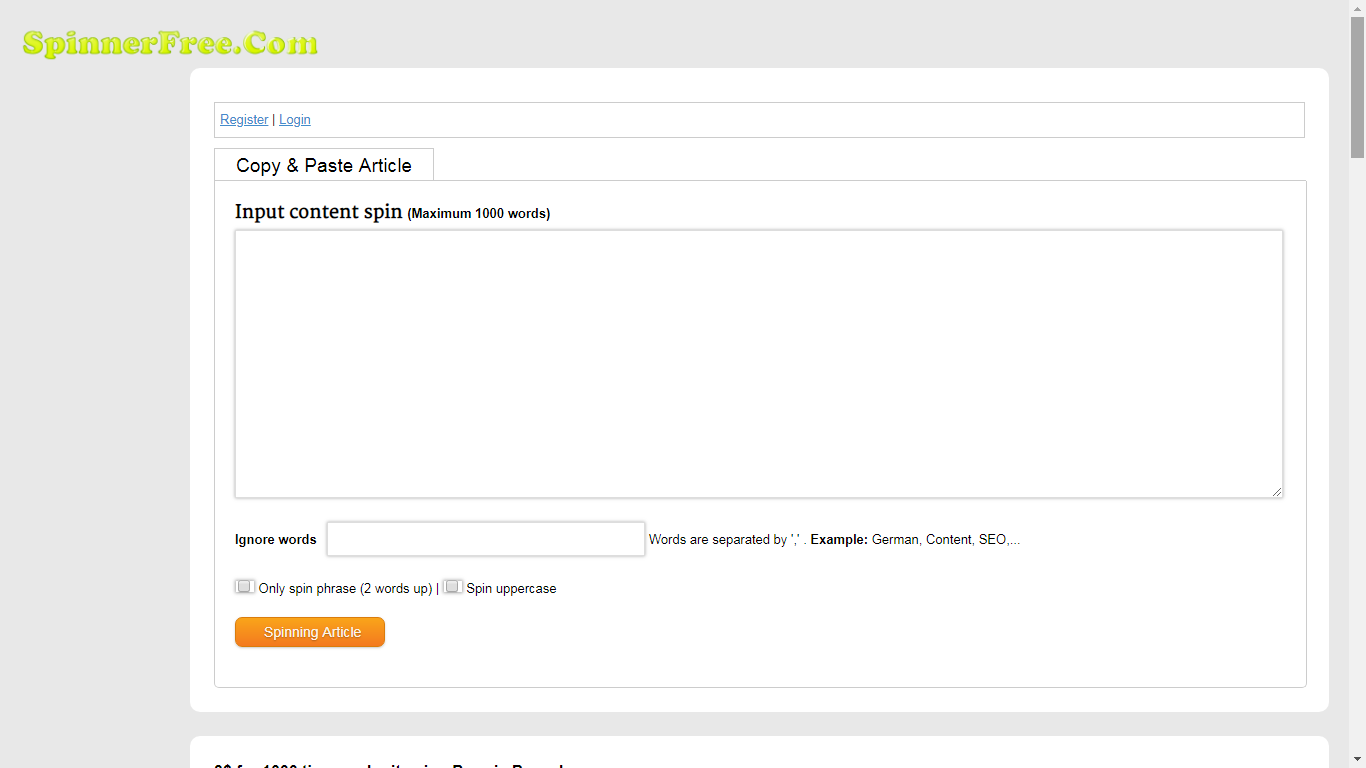Enable Only spin phrase (2 words up)
Image resolution: width=1366 pixels, height=768 pixels.
(245, 587)
